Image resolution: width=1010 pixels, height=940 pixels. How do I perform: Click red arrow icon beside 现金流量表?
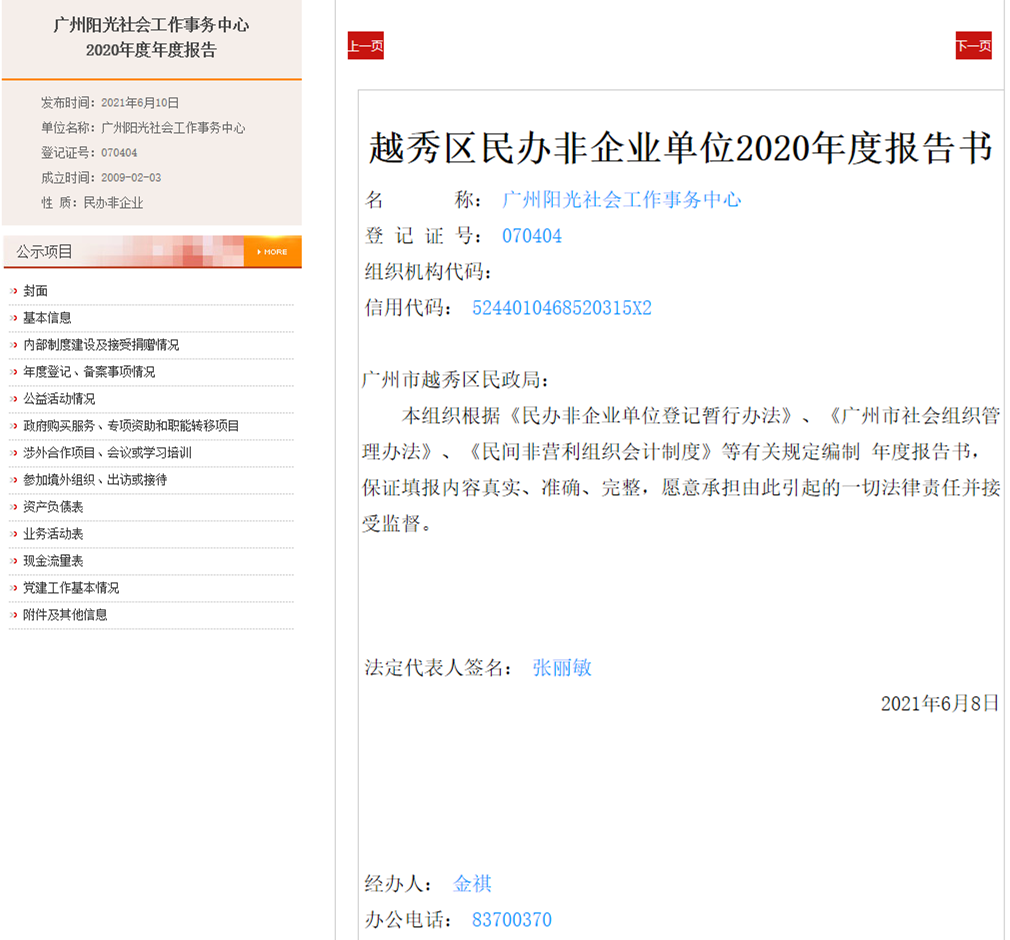[x=14, y=562]
